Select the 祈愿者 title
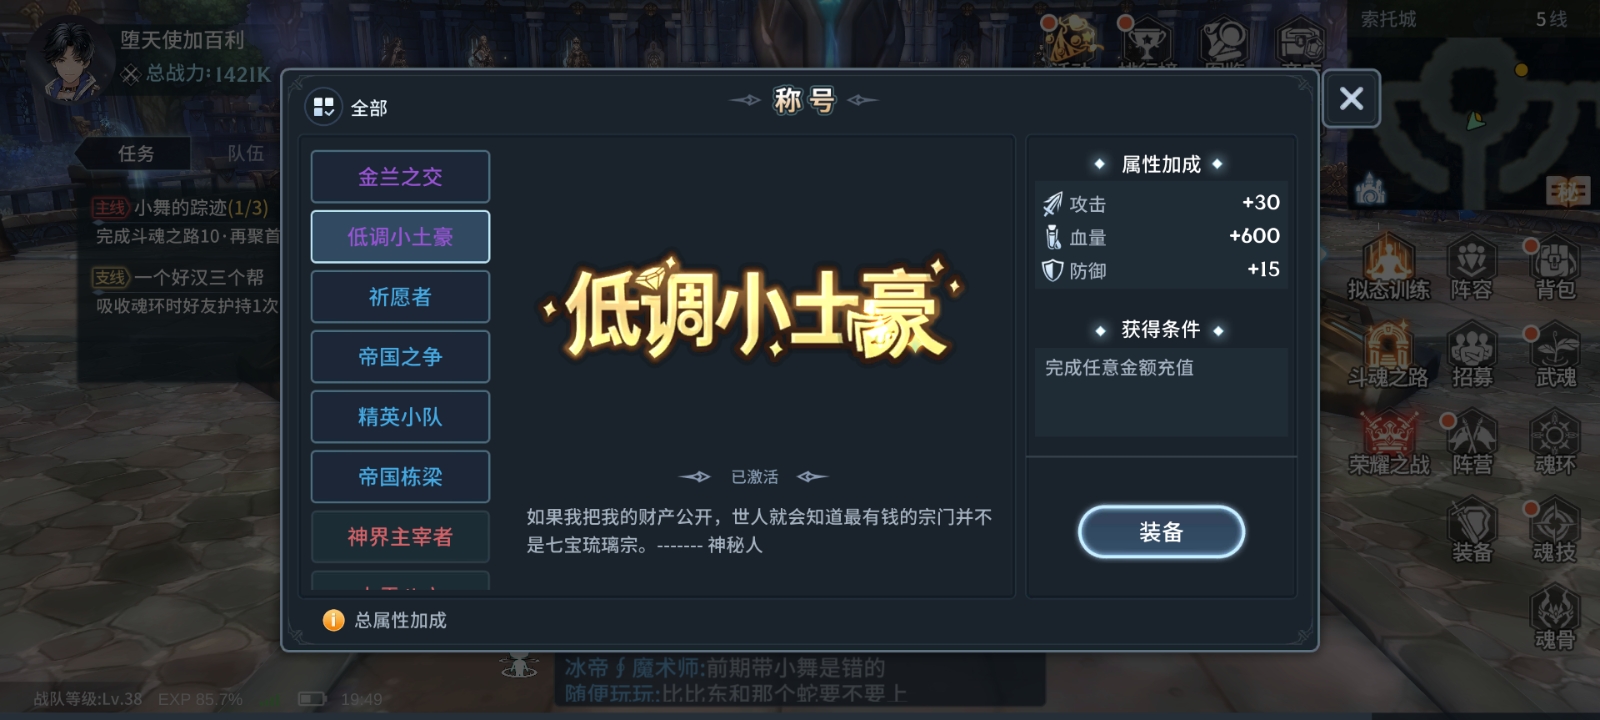 point(400,297)
